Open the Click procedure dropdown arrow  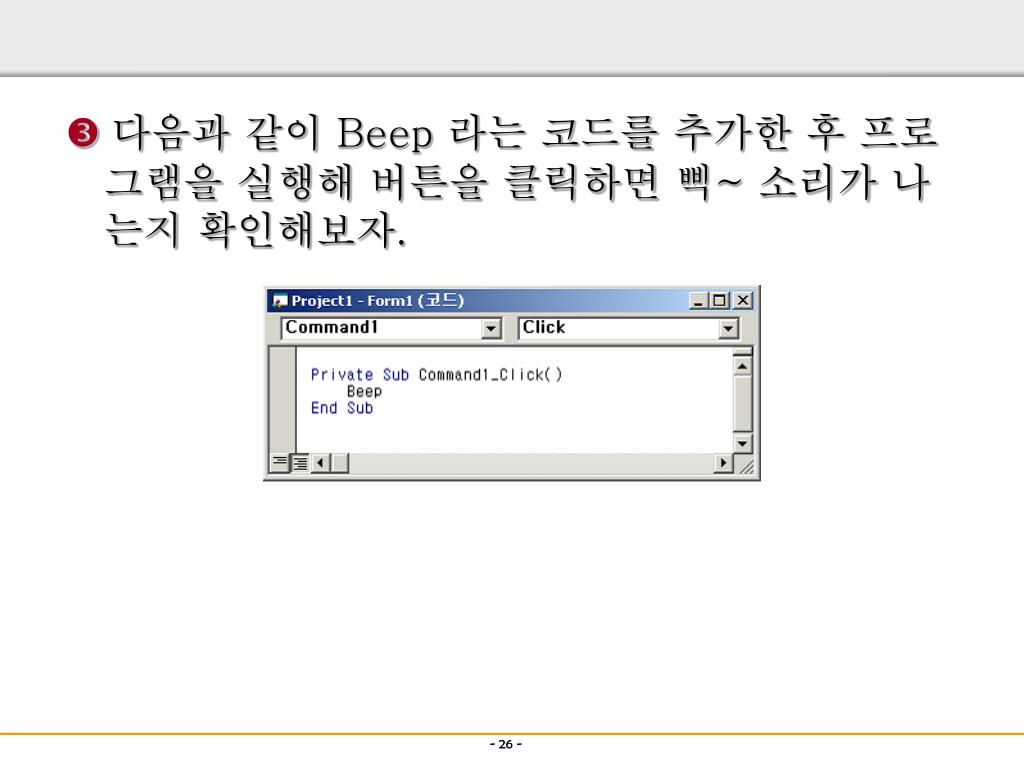coord(728,328)
